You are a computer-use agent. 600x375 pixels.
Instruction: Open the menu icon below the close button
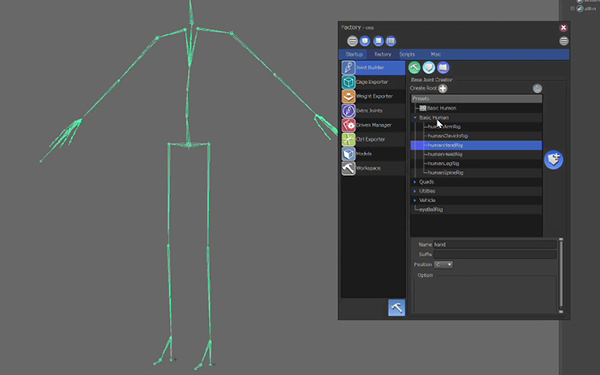point(564,41)
